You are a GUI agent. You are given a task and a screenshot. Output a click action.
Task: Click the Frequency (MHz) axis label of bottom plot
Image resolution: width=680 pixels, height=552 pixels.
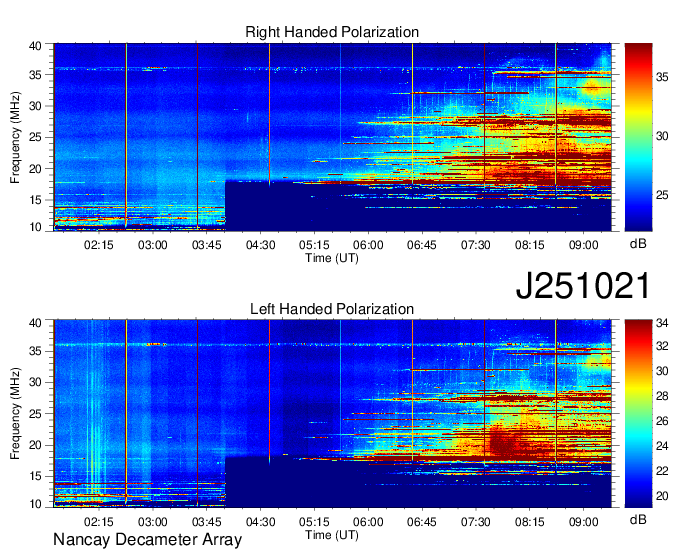point(16,412)
